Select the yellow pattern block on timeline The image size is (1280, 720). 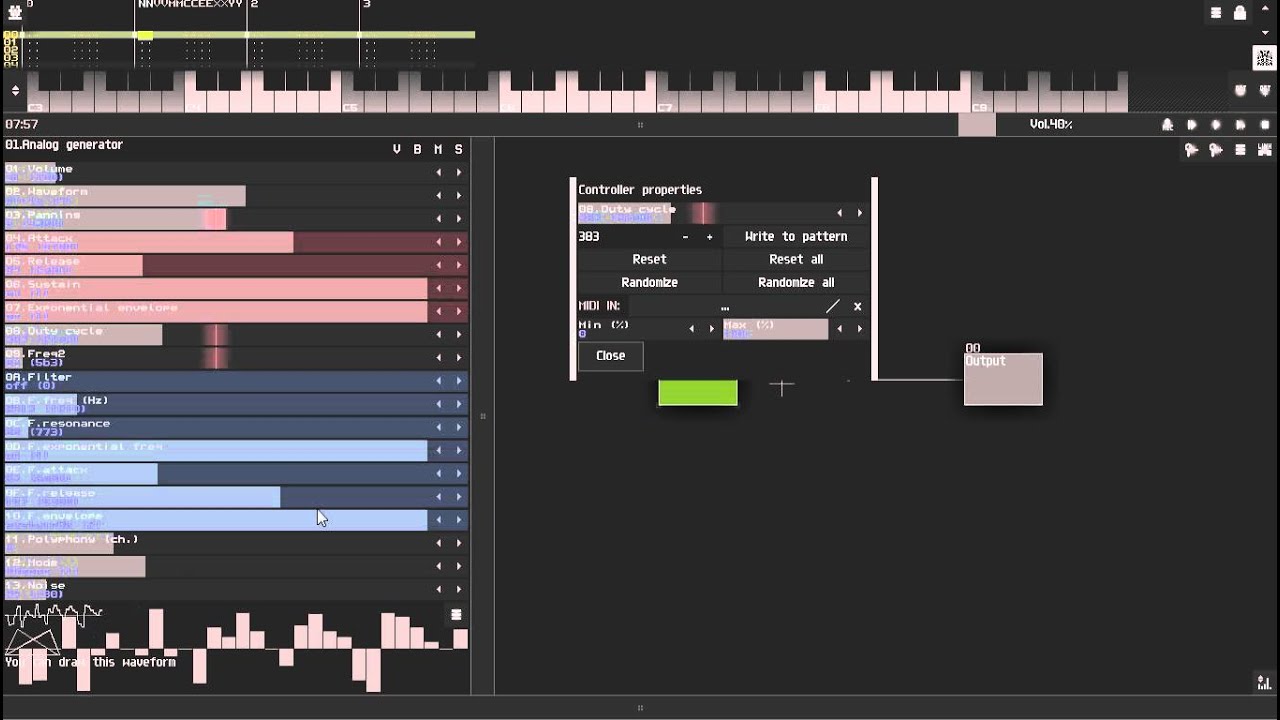coord(145,35)
